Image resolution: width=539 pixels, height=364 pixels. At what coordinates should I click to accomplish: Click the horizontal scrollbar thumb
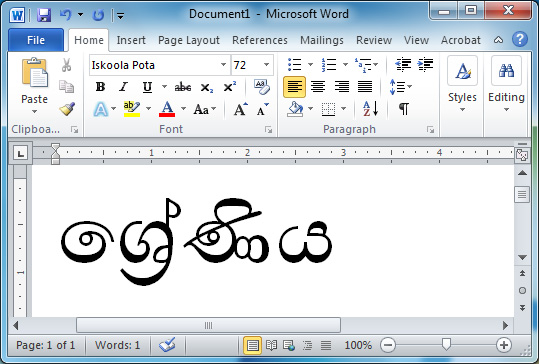[x=208, y=325]
